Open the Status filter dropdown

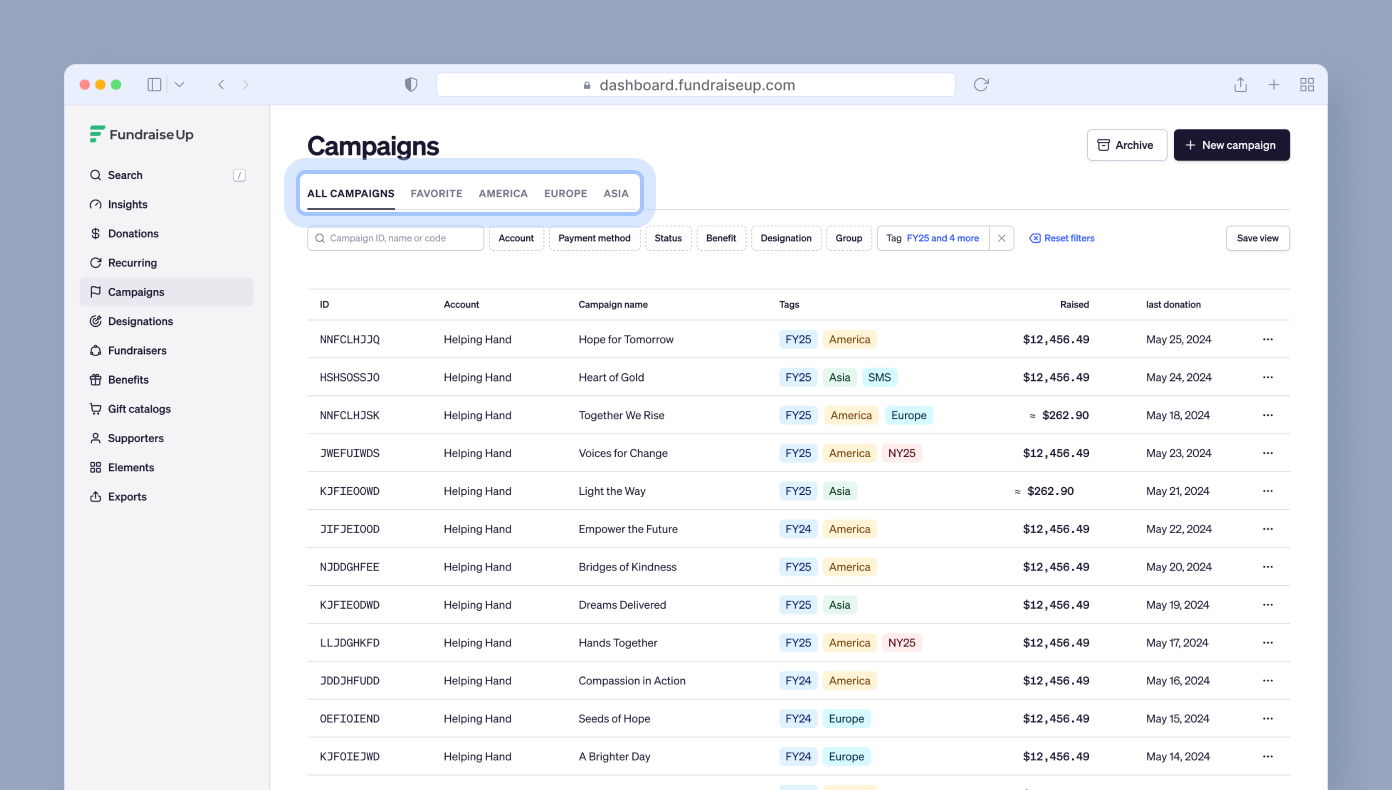click(x=668, y=238)
